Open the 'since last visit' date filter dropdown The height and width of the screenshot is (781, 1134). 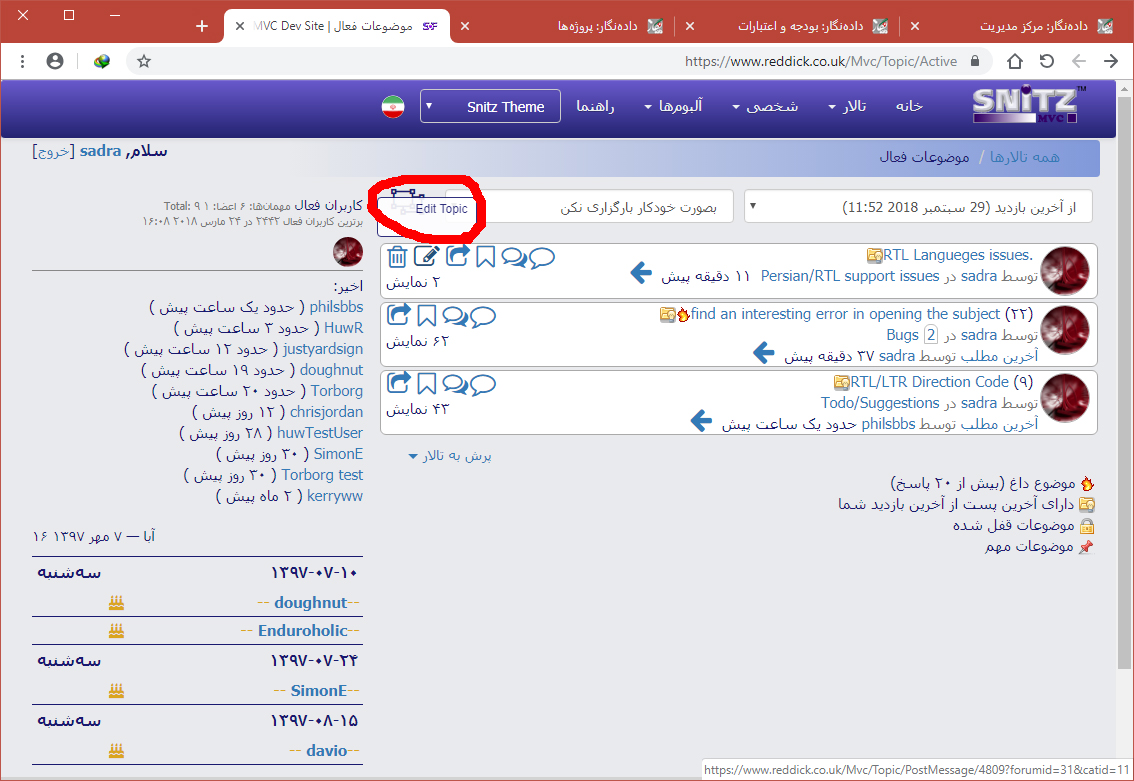click(918, 207)
